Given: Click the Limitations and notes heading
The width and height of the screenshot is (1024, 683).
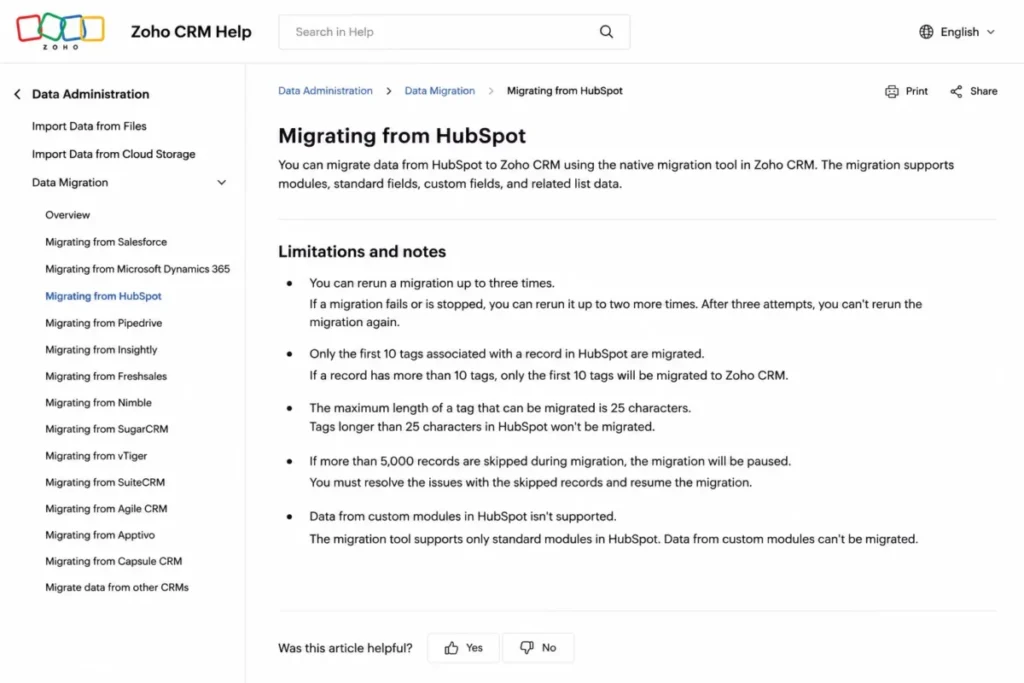Looking at the screenshot, I should point(362,251).
